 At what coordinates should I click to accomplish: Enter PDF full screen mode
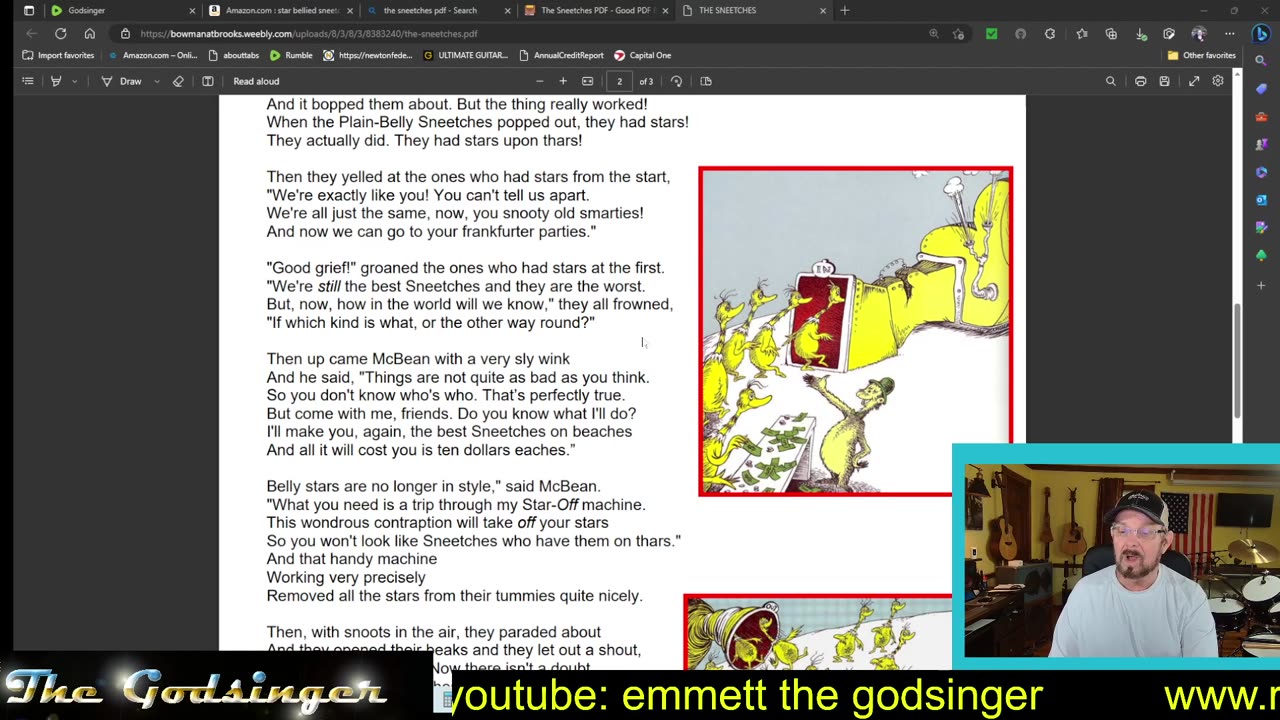[x=1194, y=81]
